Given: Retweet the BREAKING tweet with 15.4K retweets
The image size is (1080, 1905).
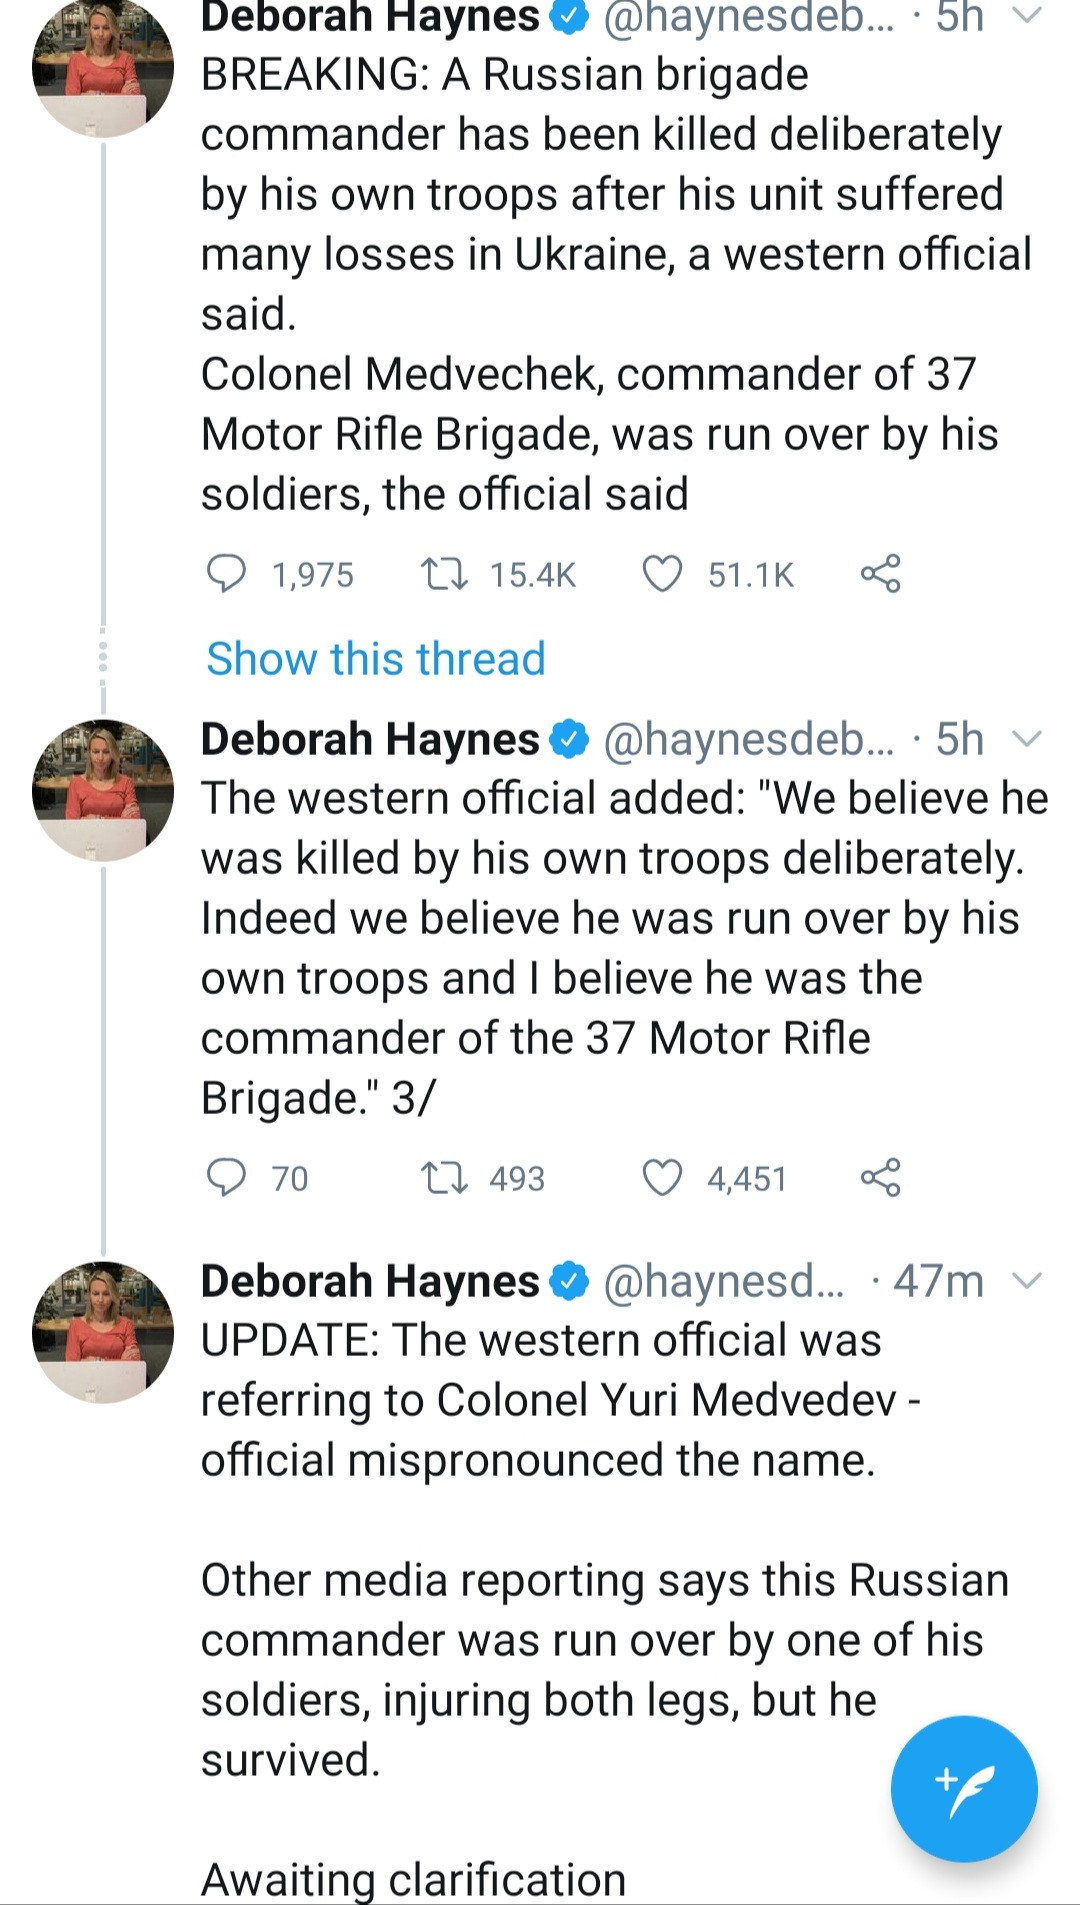Looking at the screenshot, I should (x=443, y=574).
